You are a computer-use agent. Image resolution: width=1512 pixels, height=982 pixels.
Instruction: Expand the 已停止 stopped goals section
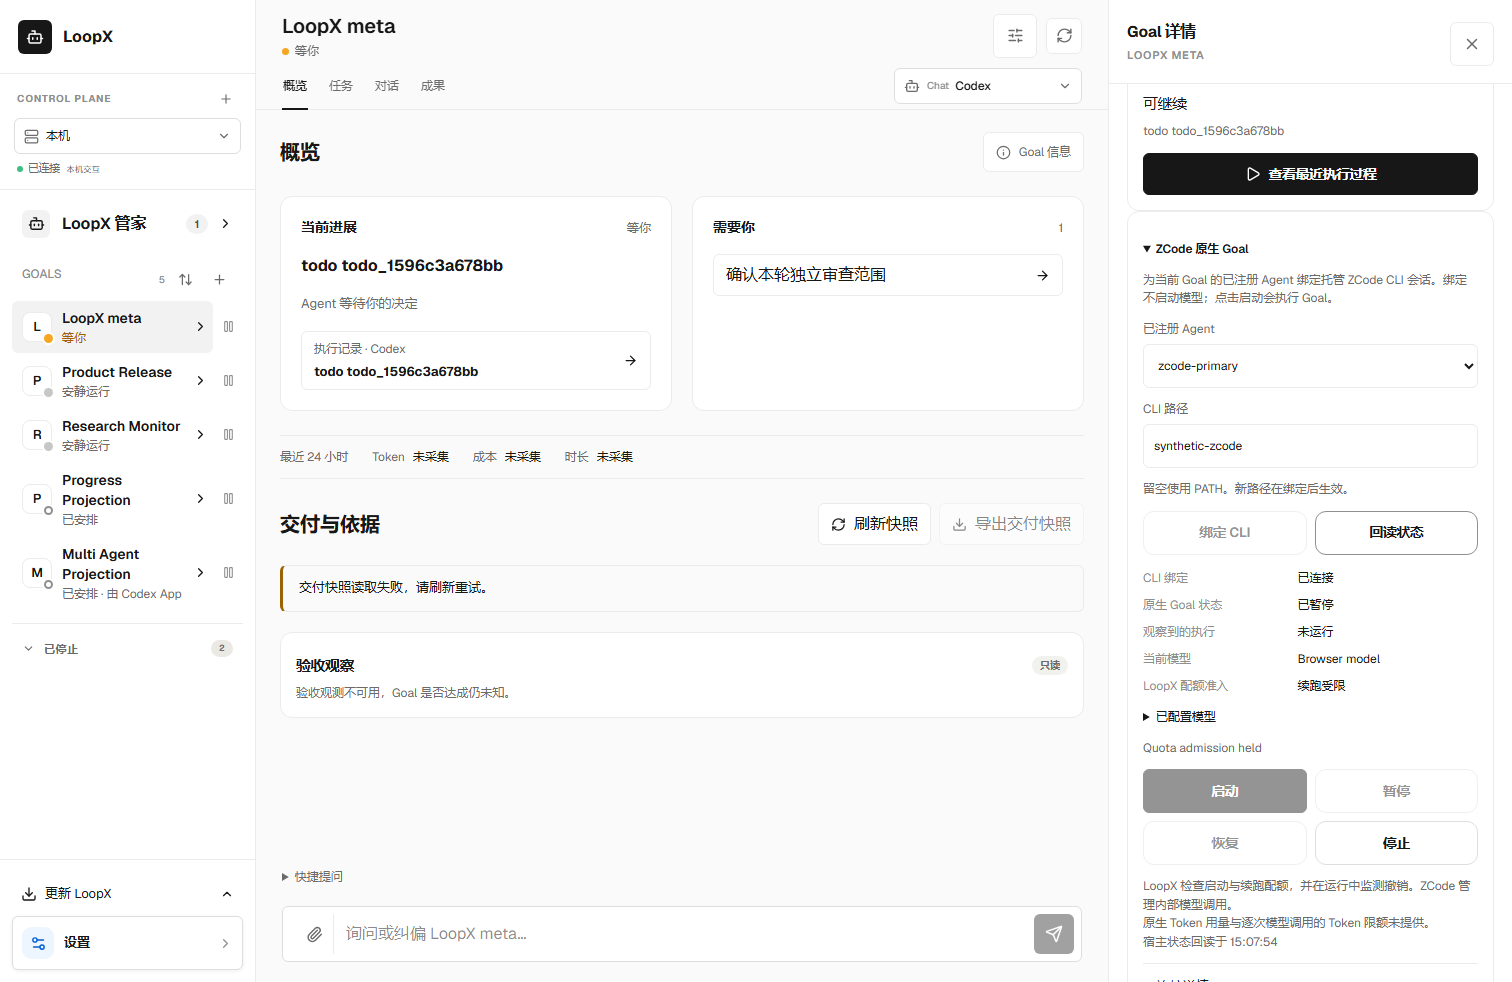[127, 649]
